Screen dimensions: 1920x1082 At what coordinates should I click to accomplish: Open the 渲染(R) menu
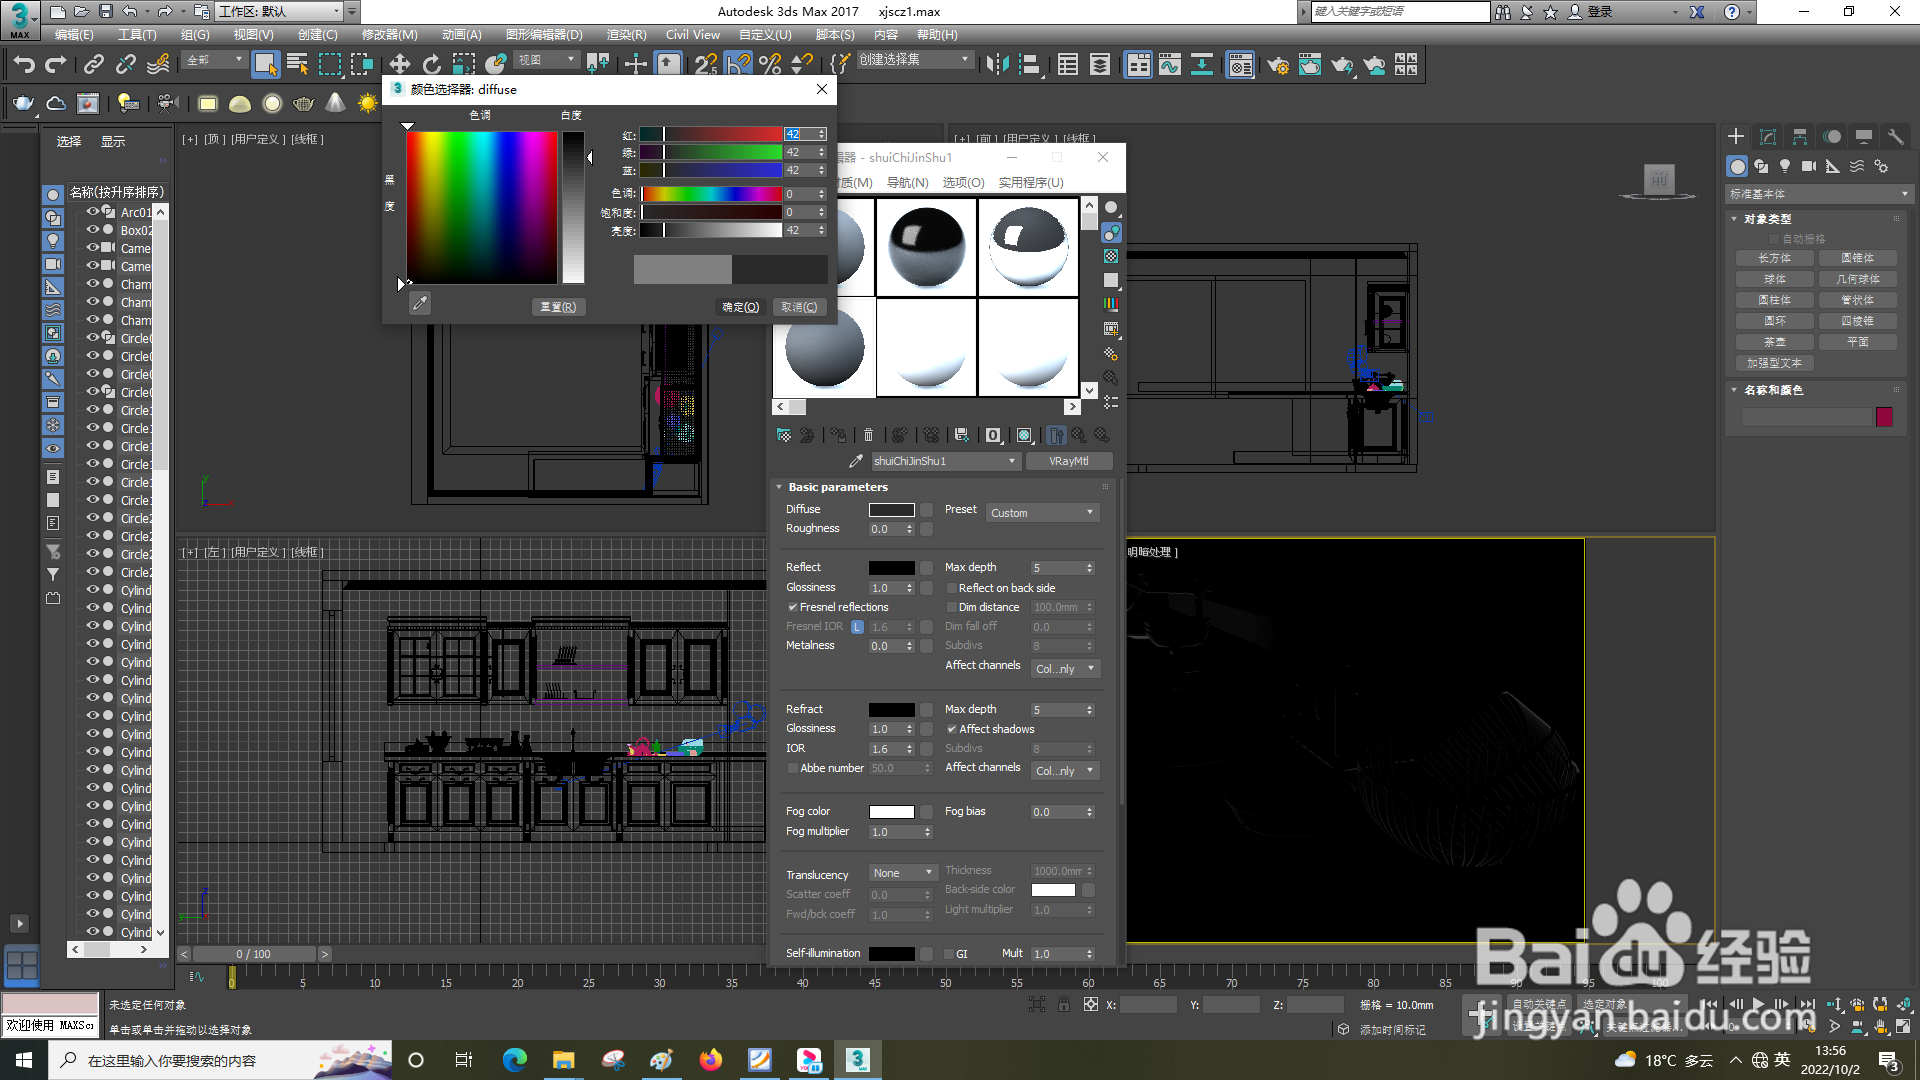click(626, 35)
